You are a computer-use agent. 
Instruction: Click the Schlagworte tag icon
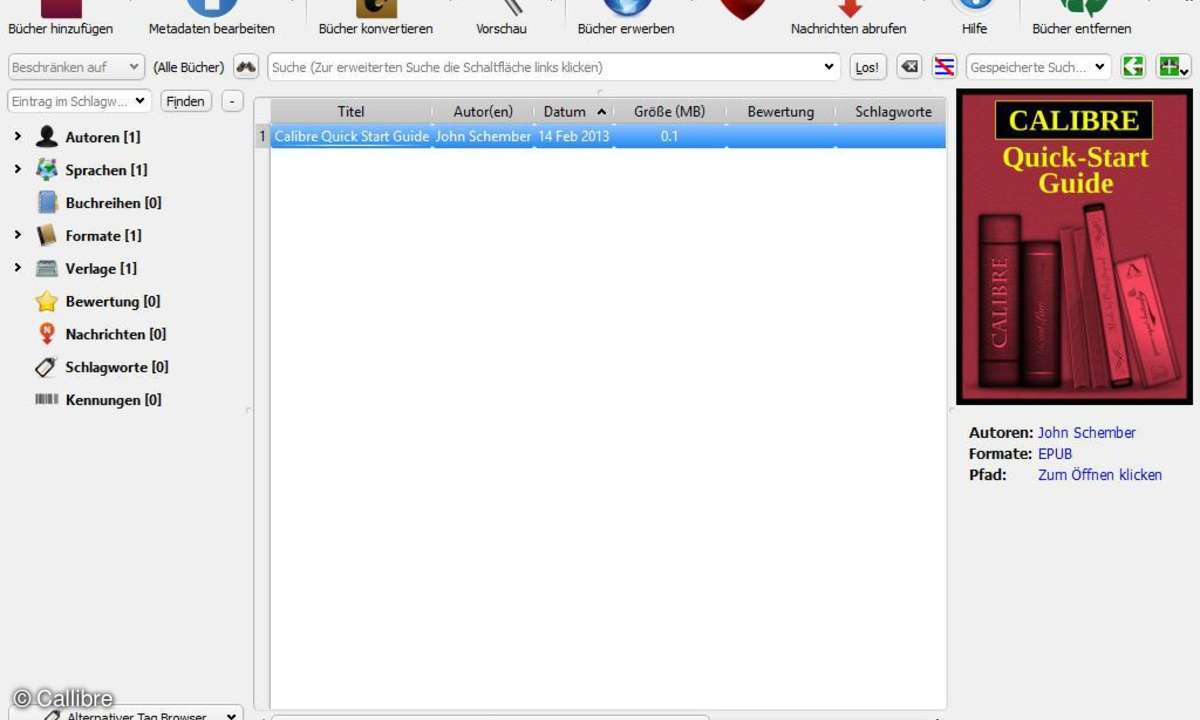pyautogui.click(x=47, y=367)
